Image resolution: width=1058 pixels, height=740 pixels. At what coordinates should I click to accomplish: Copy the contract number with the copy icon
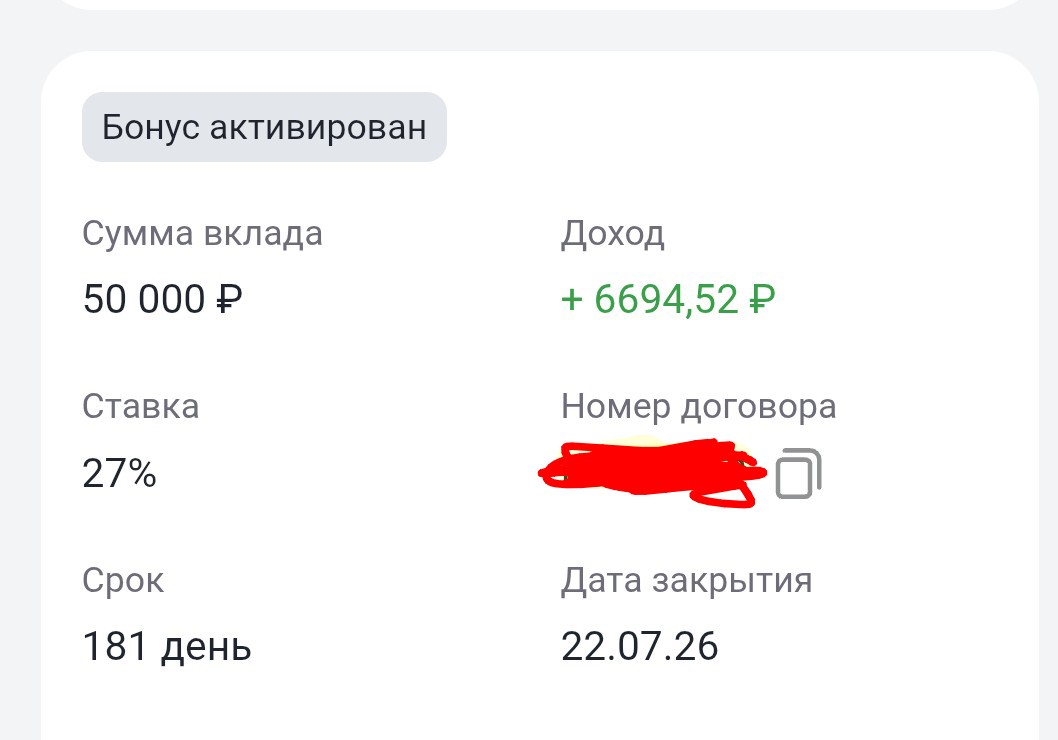pyautogui.click(x=798, y=473)
